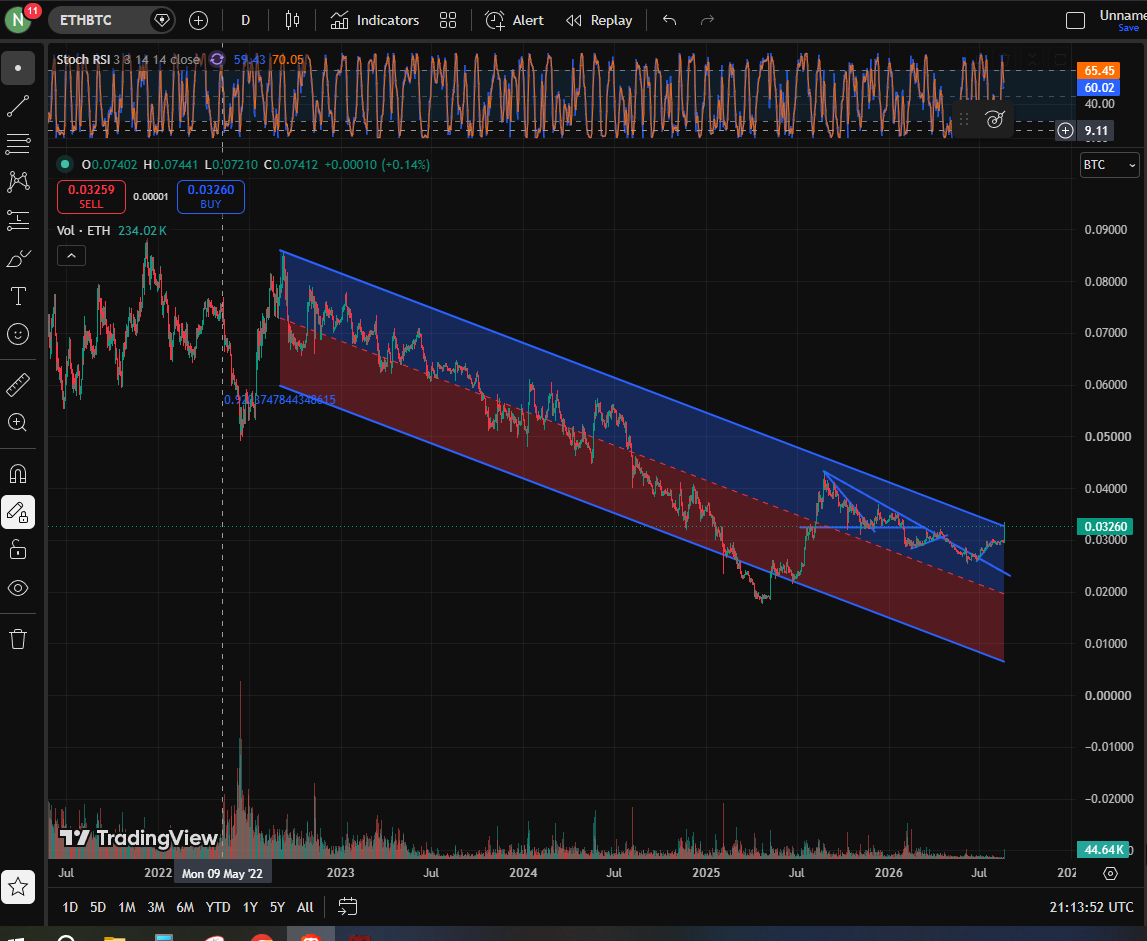
Task: Click the undo arrow
Action: (x=669, y=20)
